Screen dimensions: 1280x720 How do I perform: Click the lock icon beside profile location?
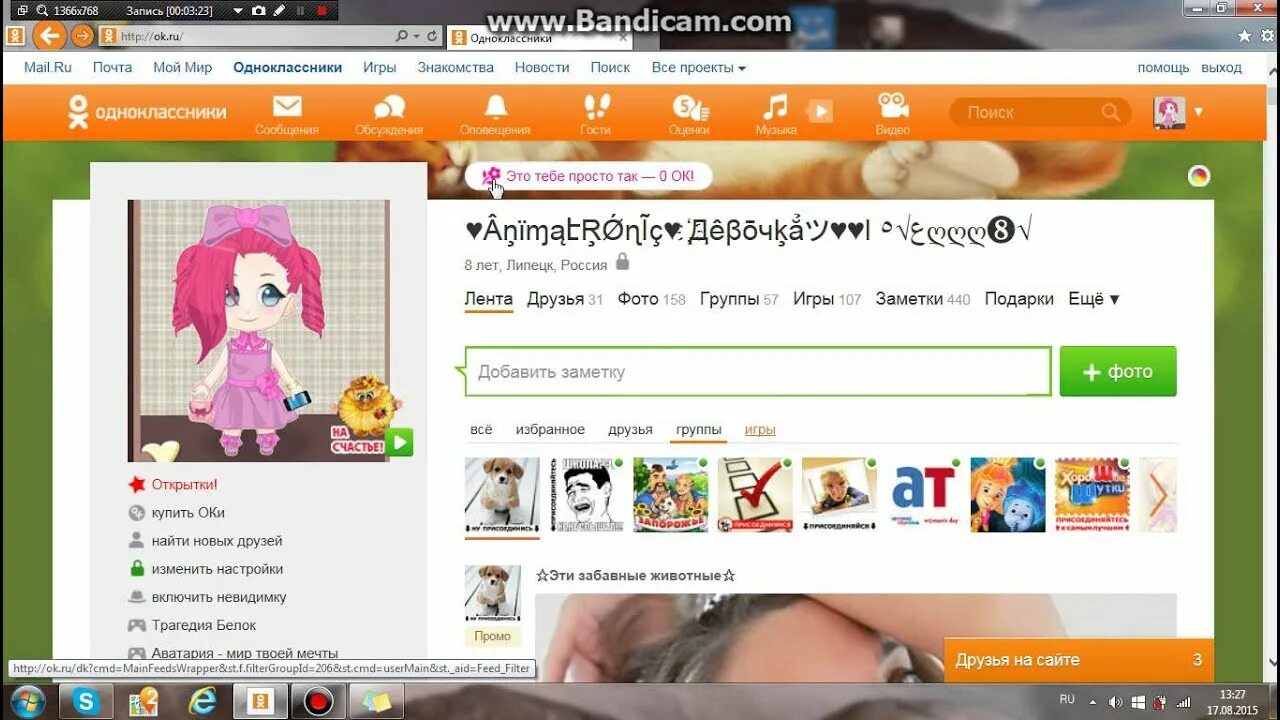[622, 262]
